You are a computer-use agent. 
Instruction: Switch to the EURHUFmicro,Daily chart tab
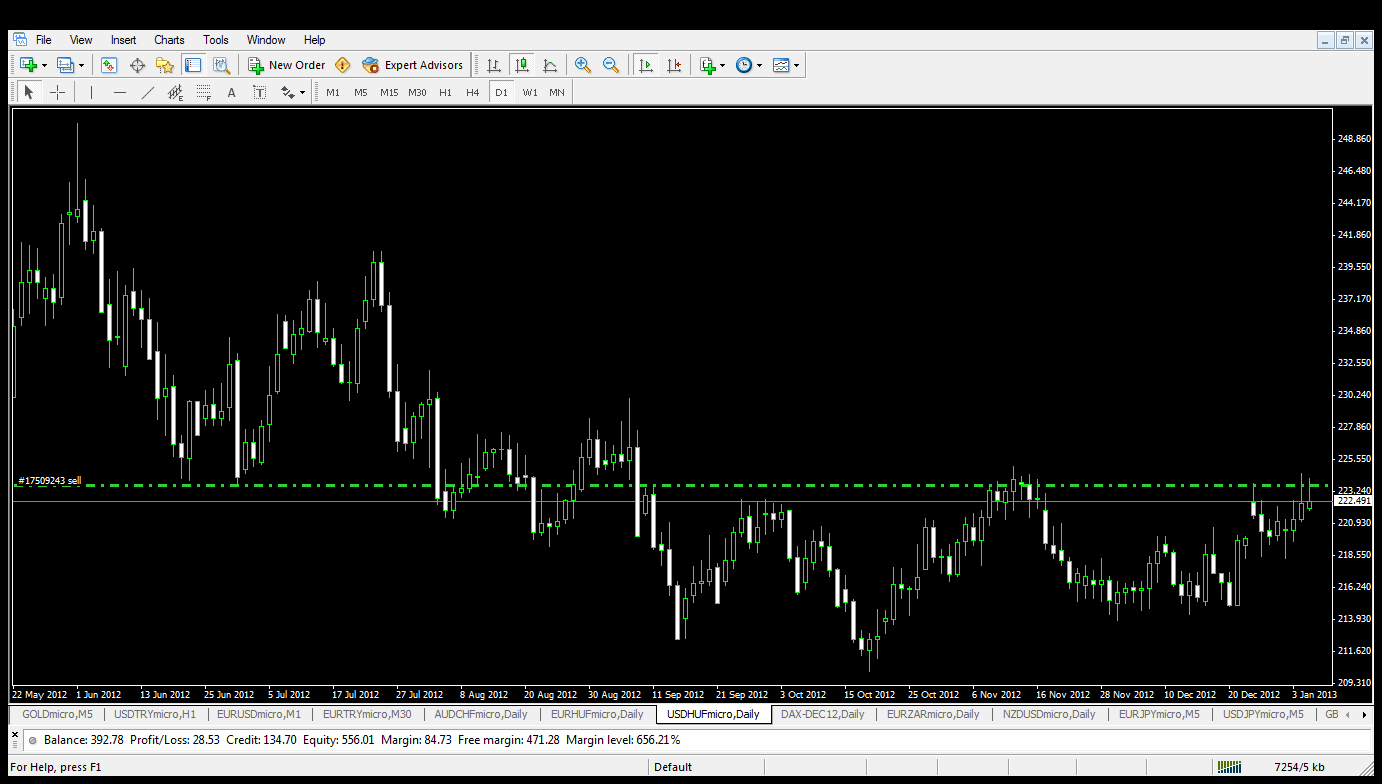click(597, 714)
